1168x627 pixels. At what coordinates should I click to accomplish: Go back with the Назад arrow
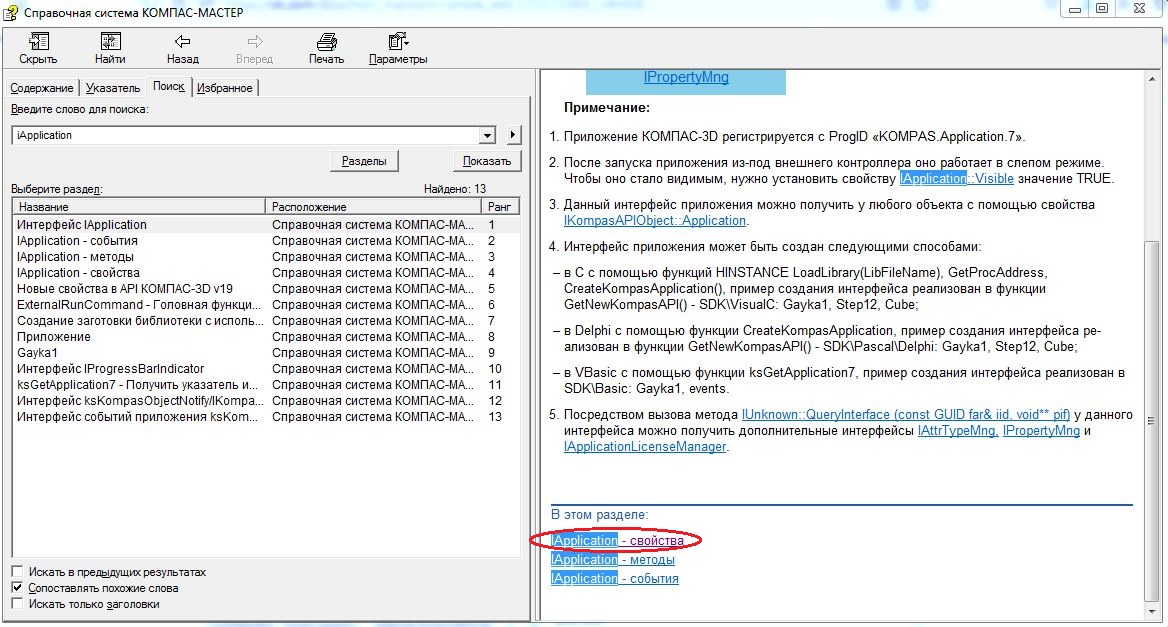[182, 42]
